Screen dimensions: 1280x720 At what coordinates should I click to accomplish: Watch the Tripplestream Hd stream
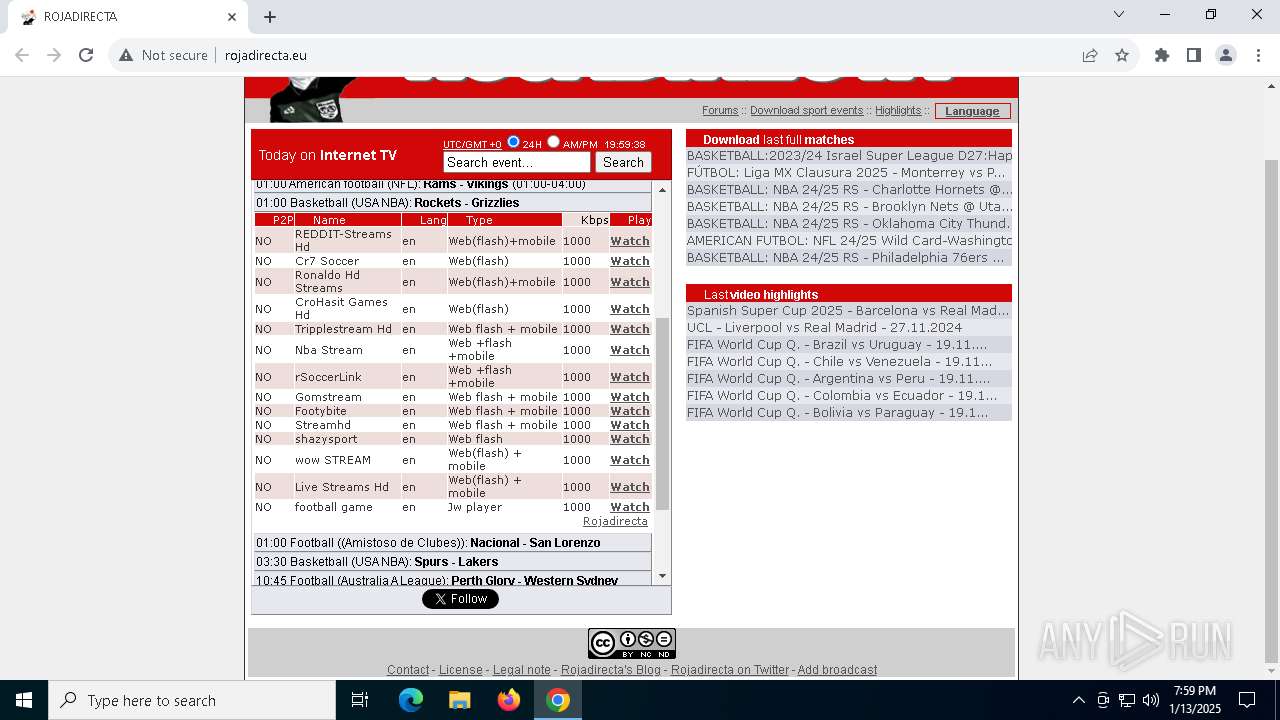(630, 329)
